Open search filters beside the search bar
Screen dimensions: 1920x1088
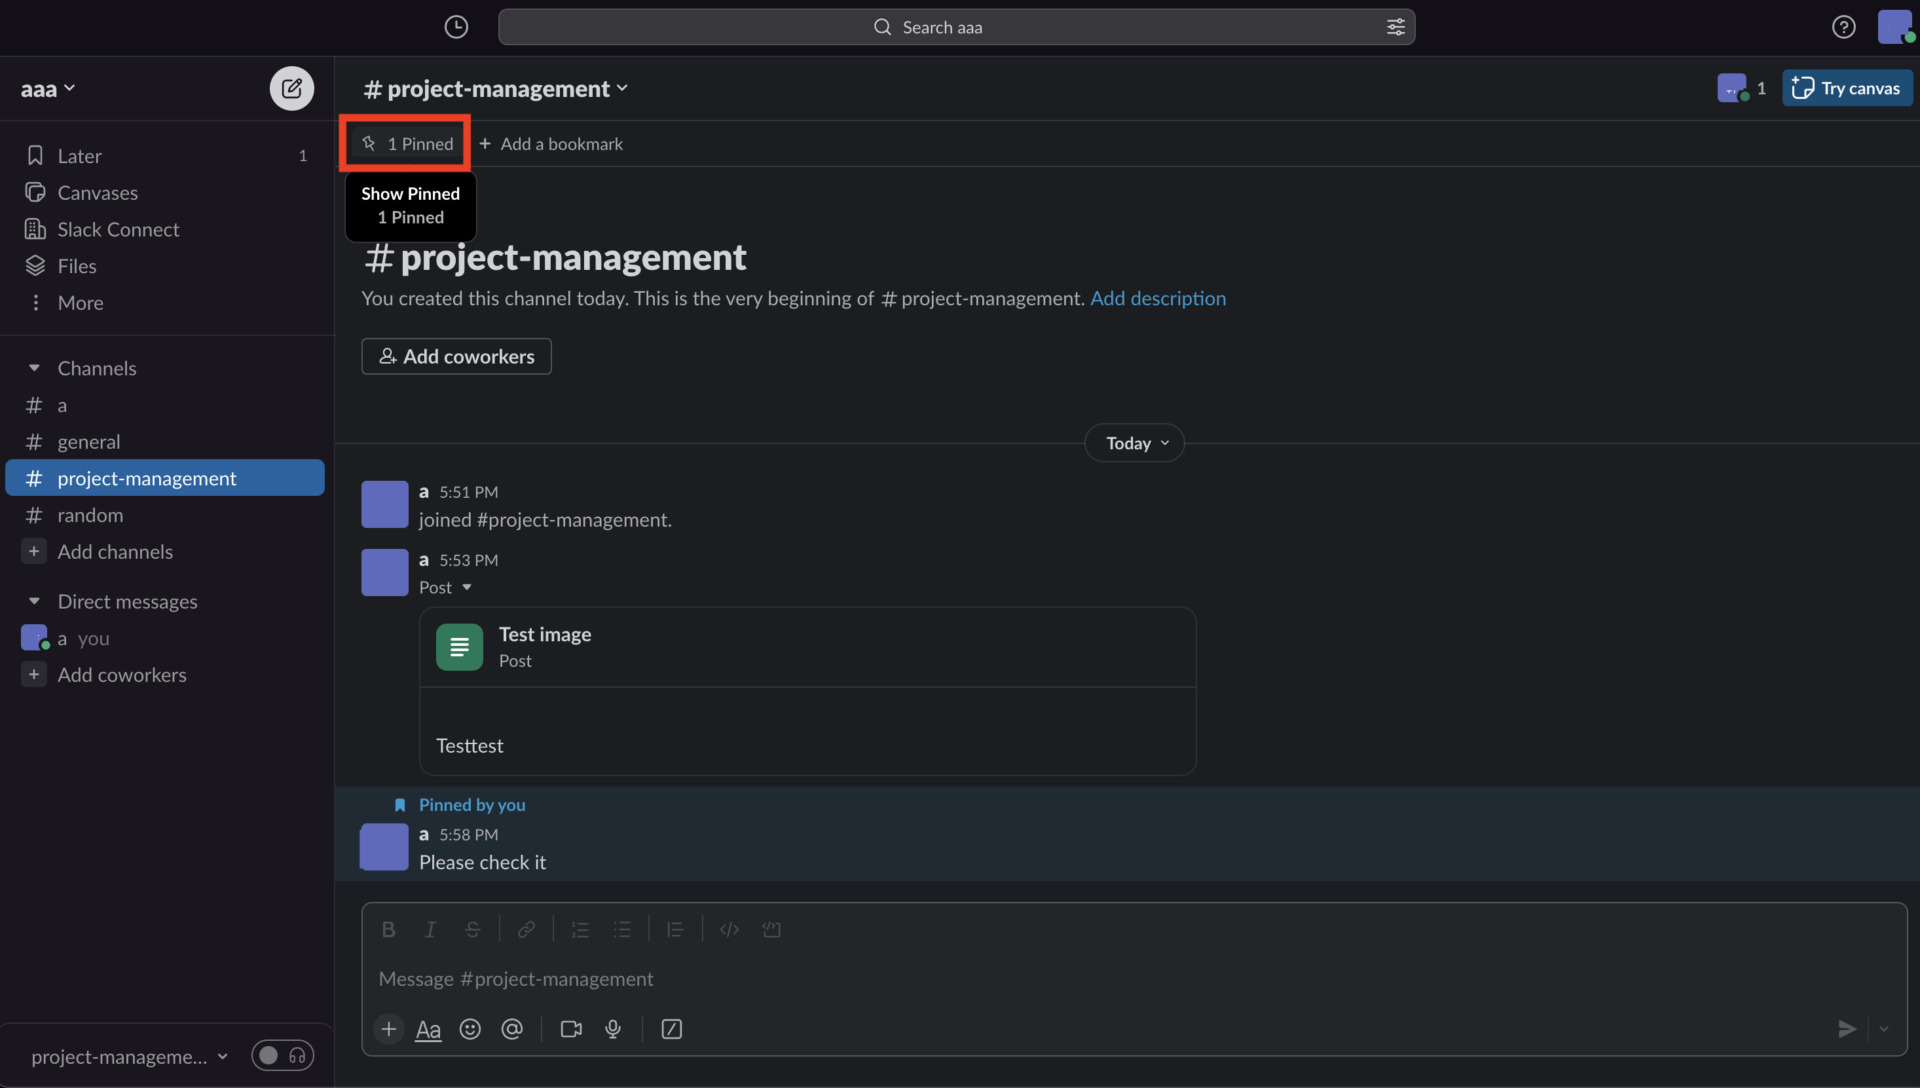tap(1396, 27)
